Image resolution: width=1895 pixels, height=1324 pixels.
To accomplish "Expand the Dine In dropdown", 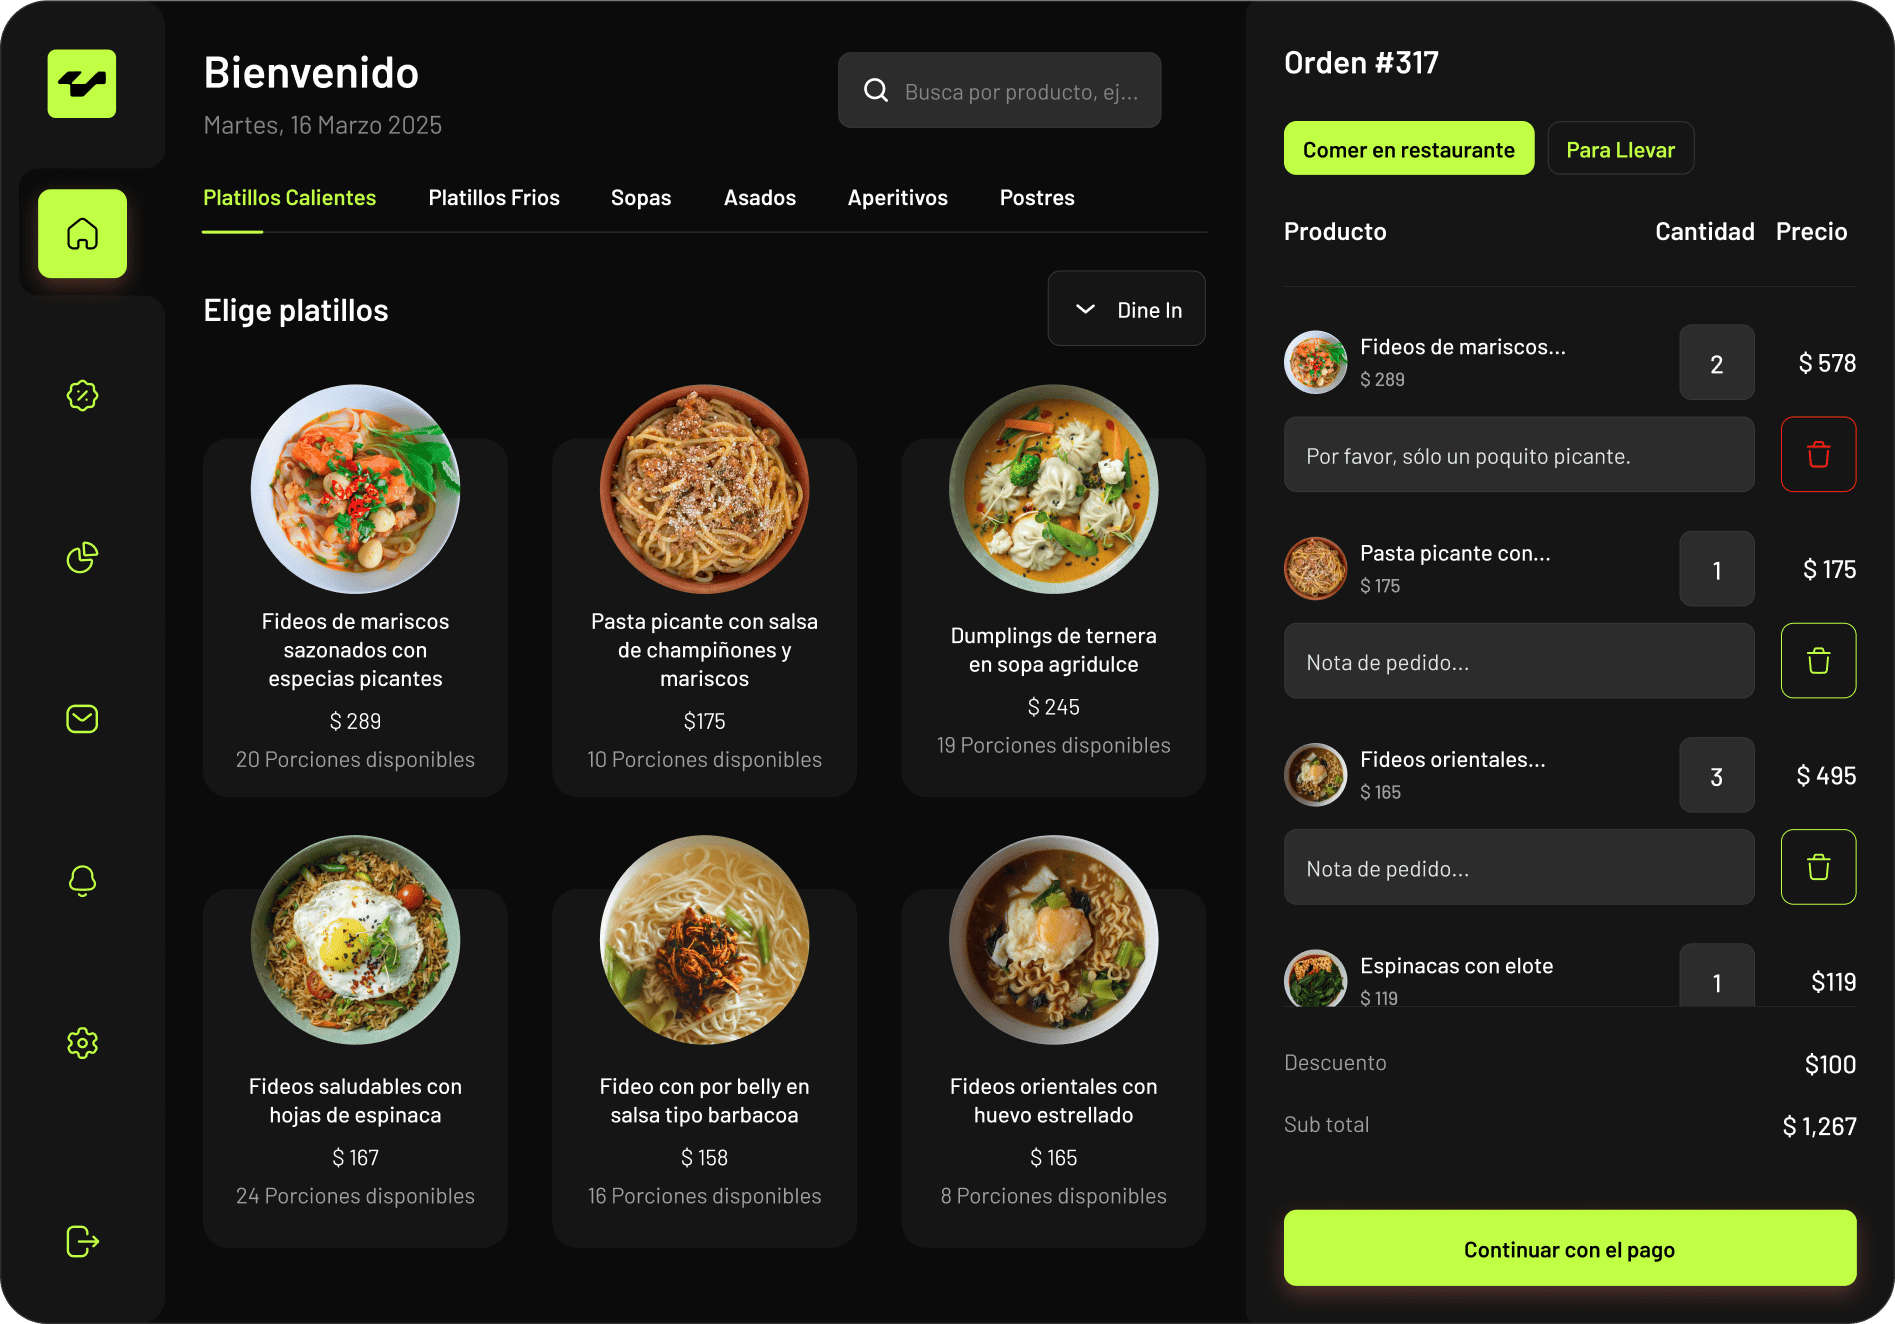I will [1126, 309].
